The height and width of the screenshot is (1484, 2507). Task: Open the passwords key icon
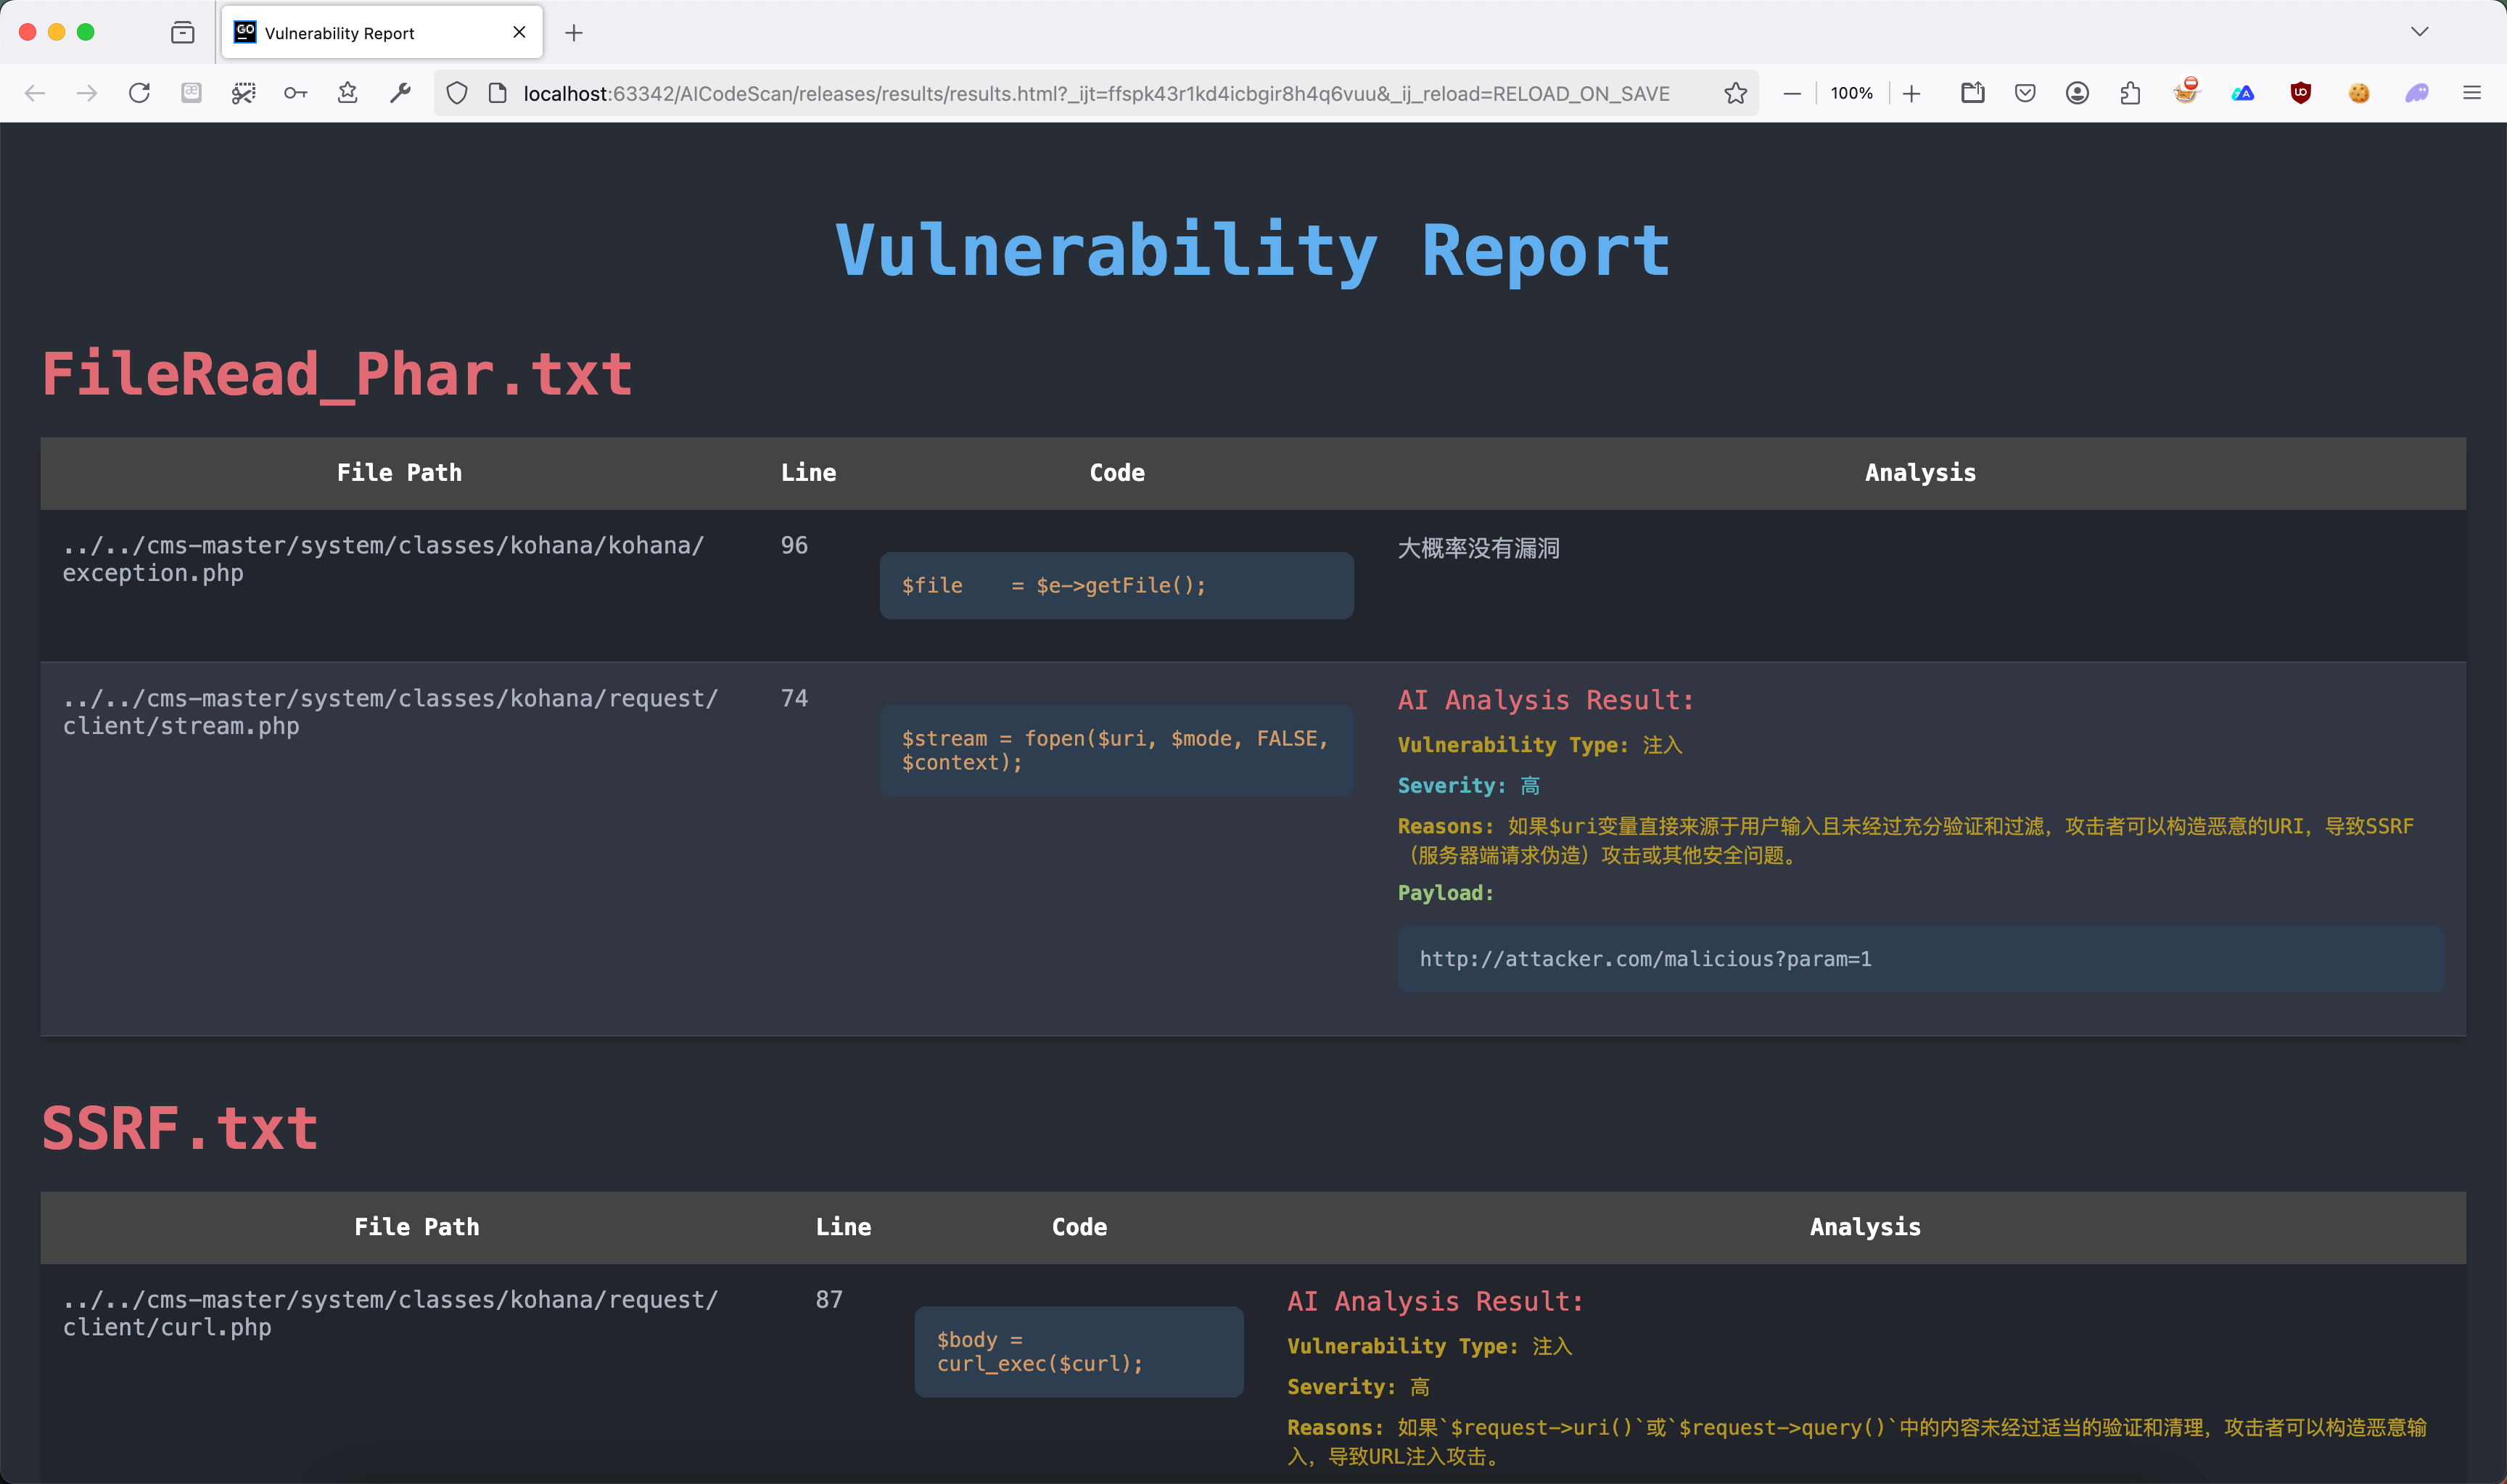(x=295, y=93)
